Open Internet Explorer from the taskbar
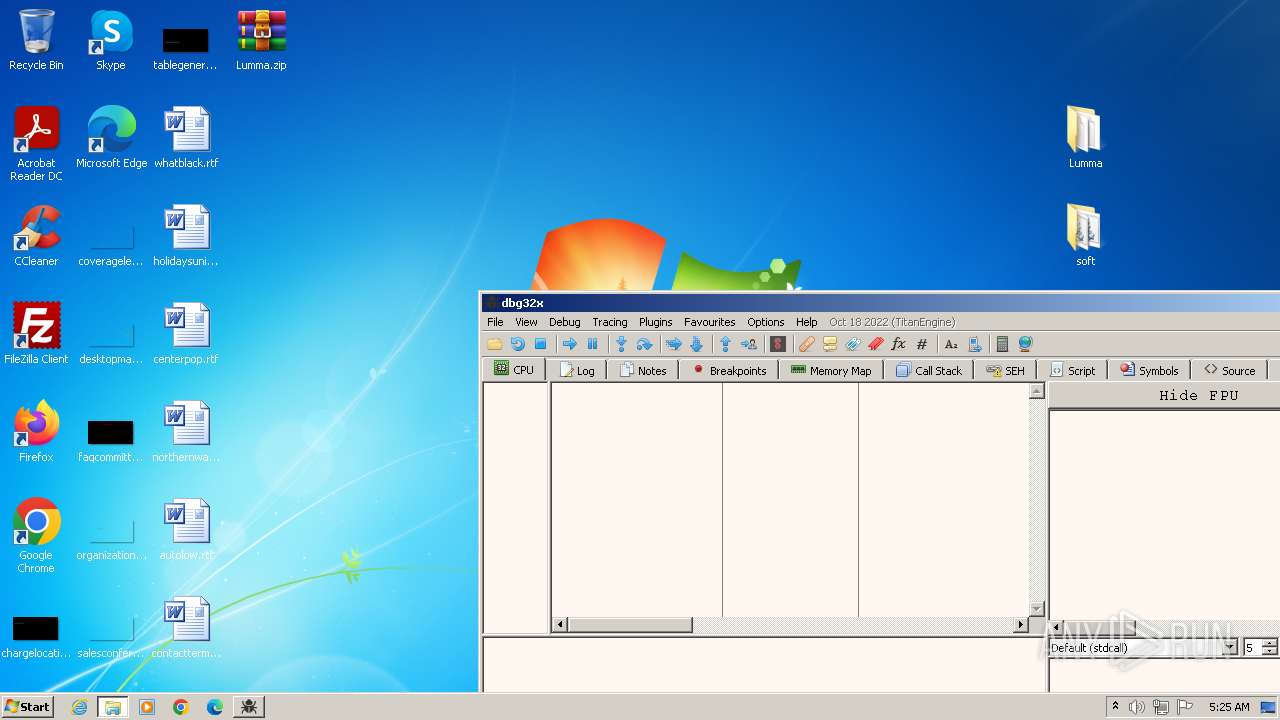This screenshot has height=720, width=1280. click(80, 707)
